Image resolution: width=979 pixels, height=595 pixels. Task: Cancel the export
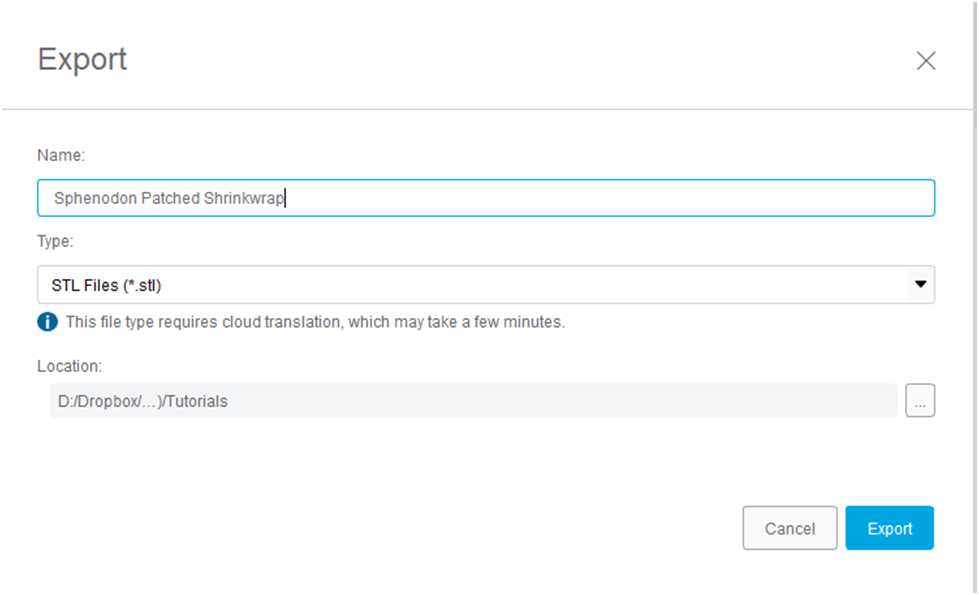click(790, 528)
